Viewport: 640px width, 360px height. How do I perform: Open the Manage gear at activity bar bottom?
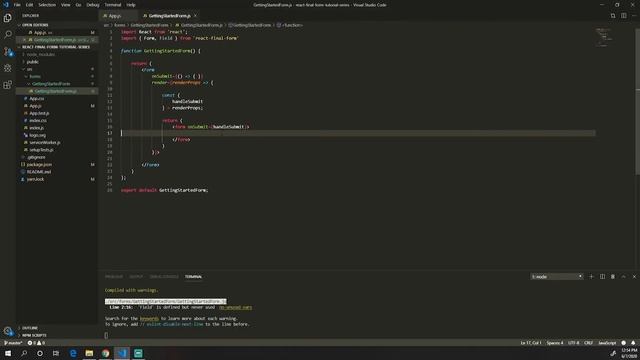pyautogui.click(x=7, y=331)
